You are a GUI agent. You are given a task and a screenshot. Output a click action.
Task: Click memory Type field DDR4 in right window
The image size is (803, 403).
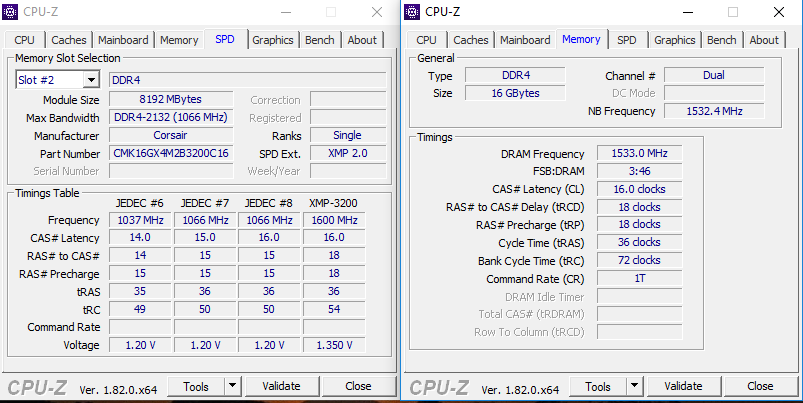pos(515,75)
